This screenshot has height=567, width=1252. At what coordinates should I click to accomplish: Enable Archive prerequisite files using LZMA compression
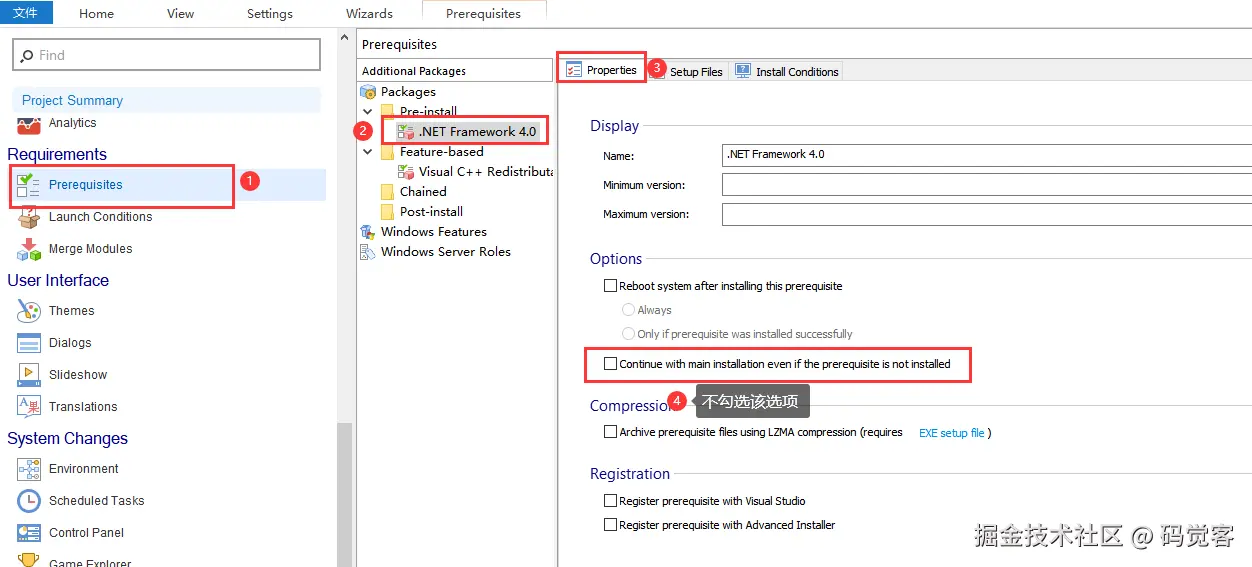(x=610, y=433)
